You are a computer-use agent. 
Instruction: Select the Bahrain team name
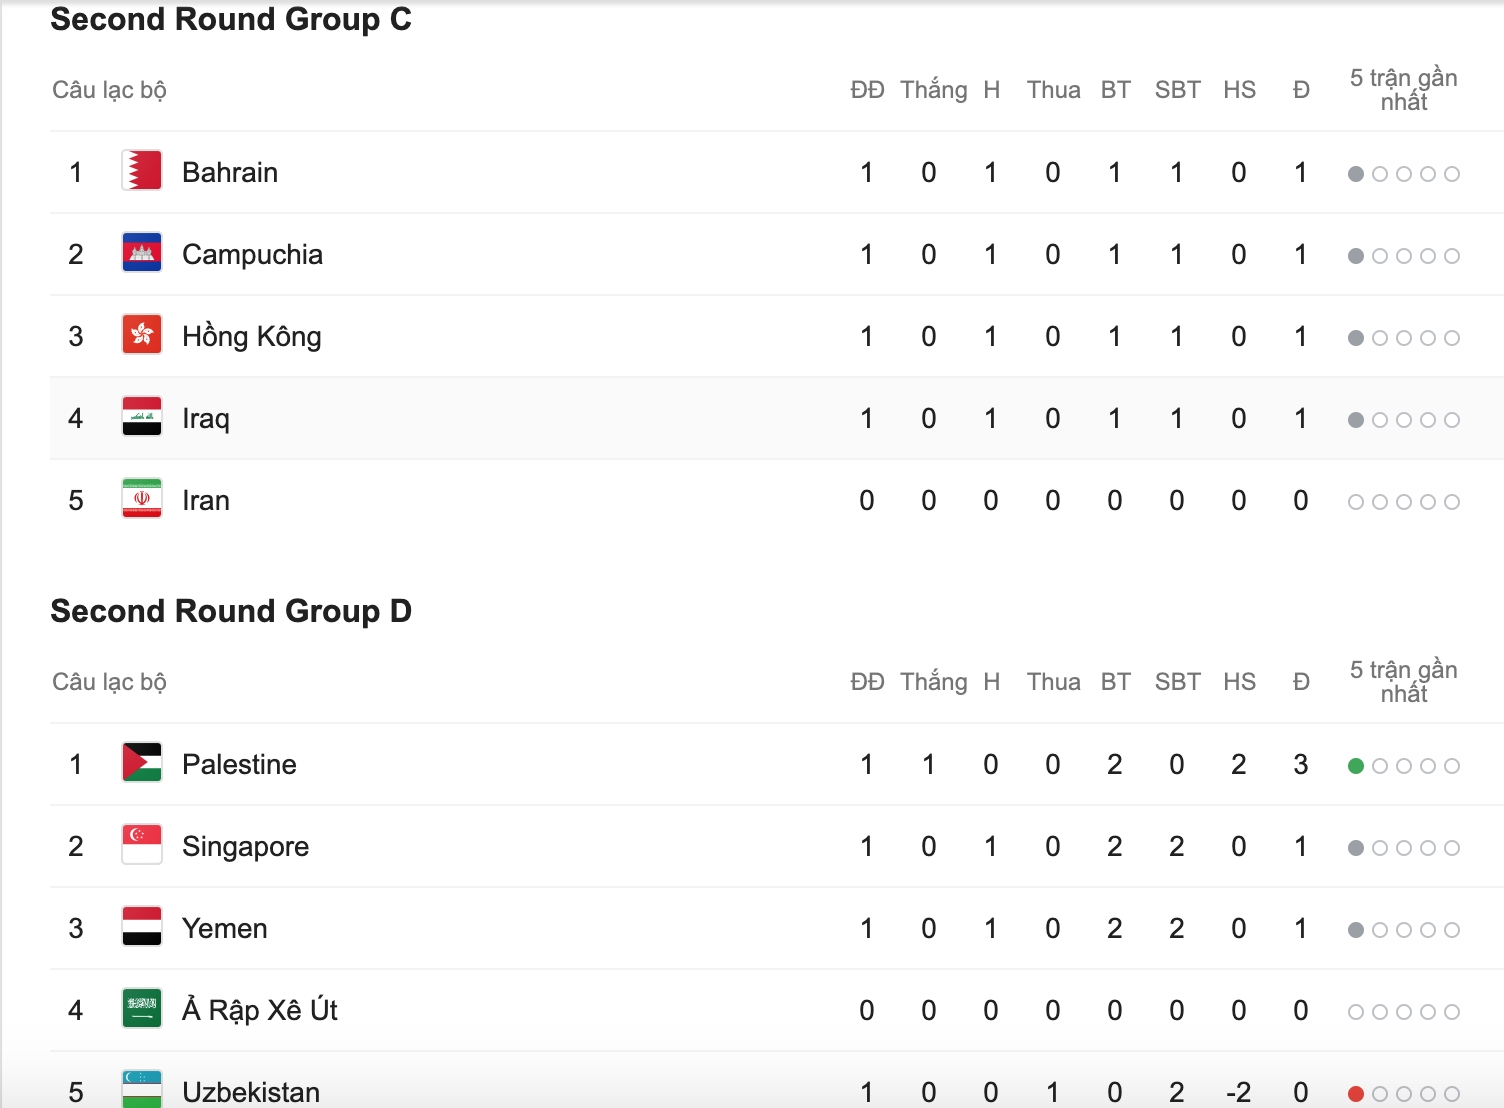click(x=230, y=173)
